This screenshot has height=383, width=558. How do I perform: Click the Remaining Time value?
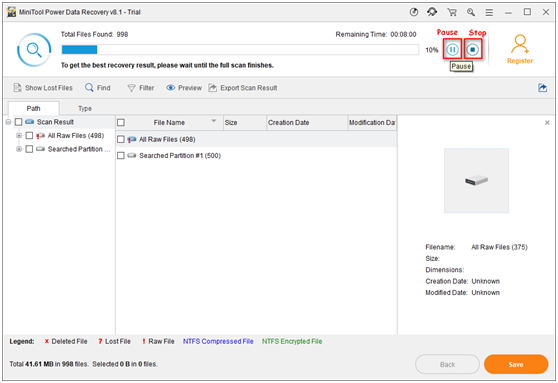[x=403, y=35]
